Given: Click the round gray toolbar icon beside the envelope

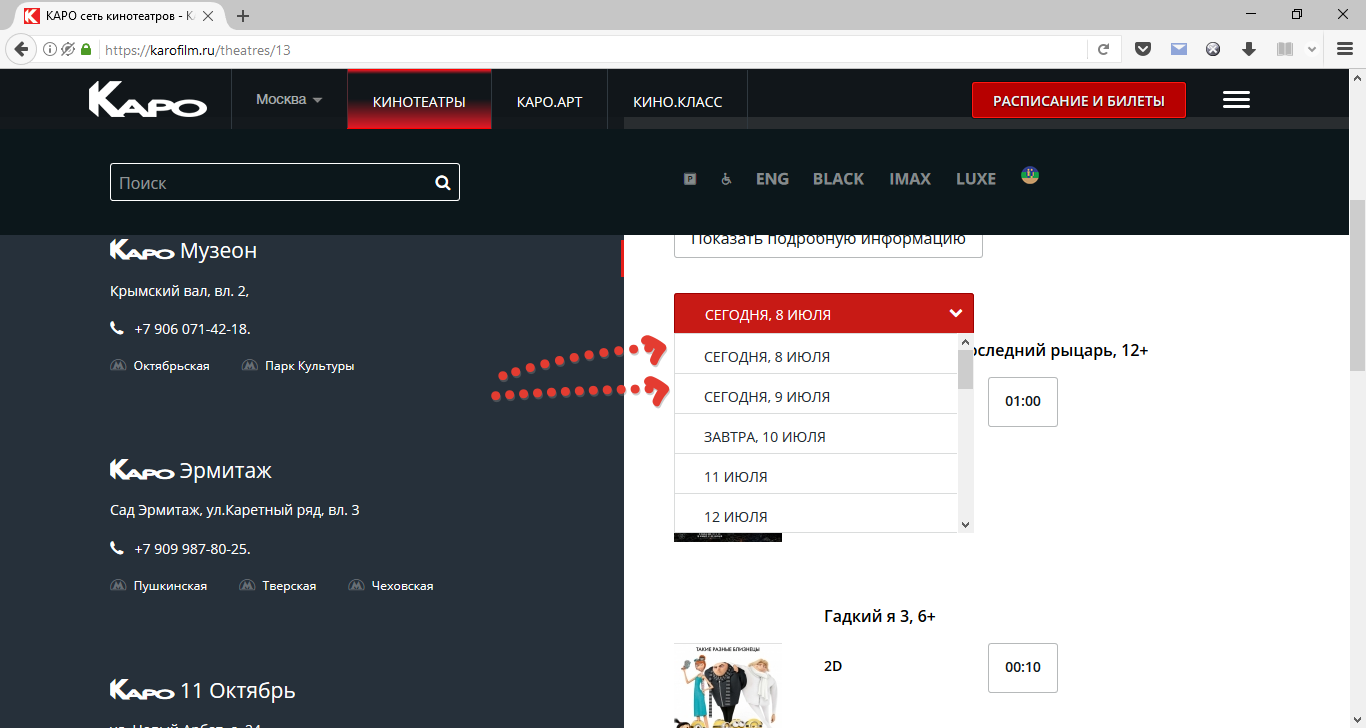Looking at the screenshot, I should 1213,49.
